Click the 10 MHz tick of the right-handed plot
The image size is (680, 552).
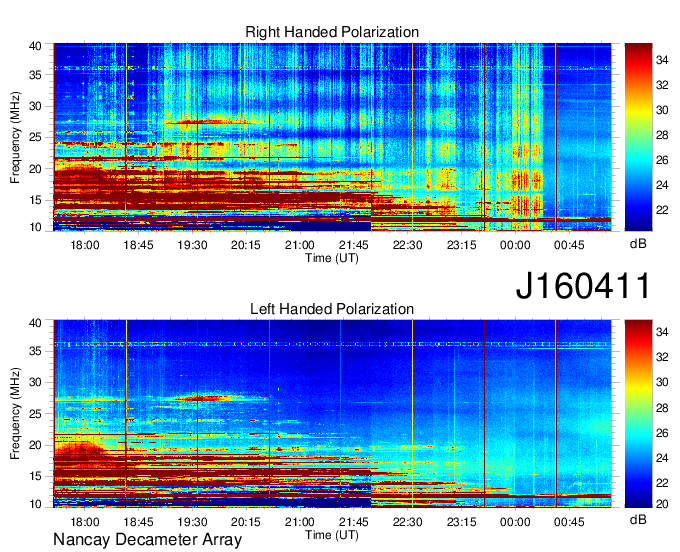click(35, 227)
